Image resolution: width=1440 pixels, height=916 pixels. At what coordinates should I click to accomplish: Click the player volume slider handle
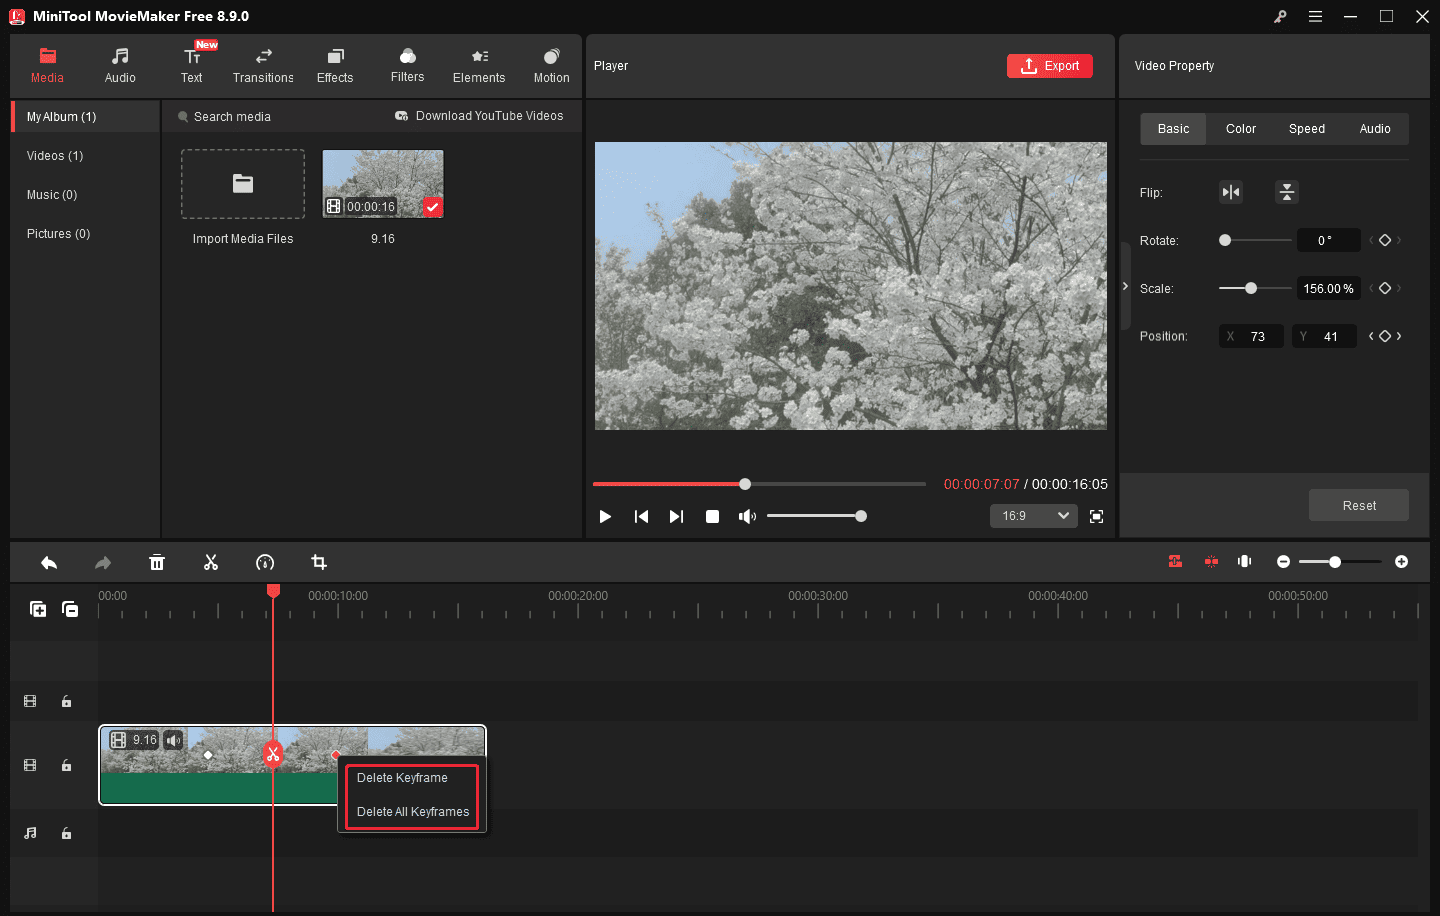pos(861,516)
